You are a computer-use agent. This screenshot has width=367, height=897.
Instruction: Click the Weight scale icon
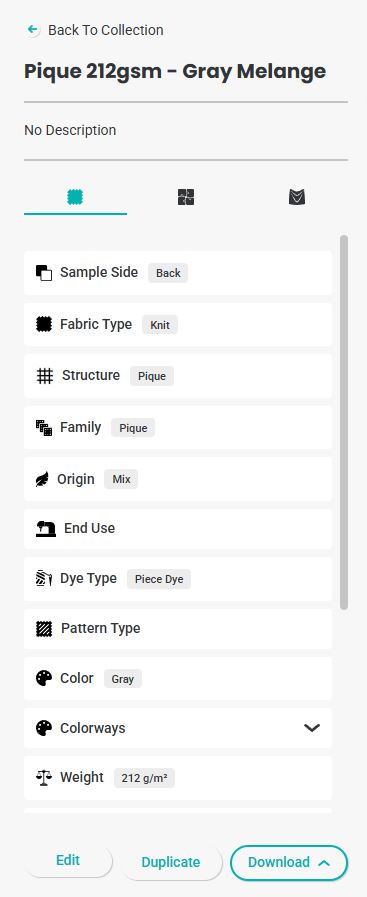(44, 777)
